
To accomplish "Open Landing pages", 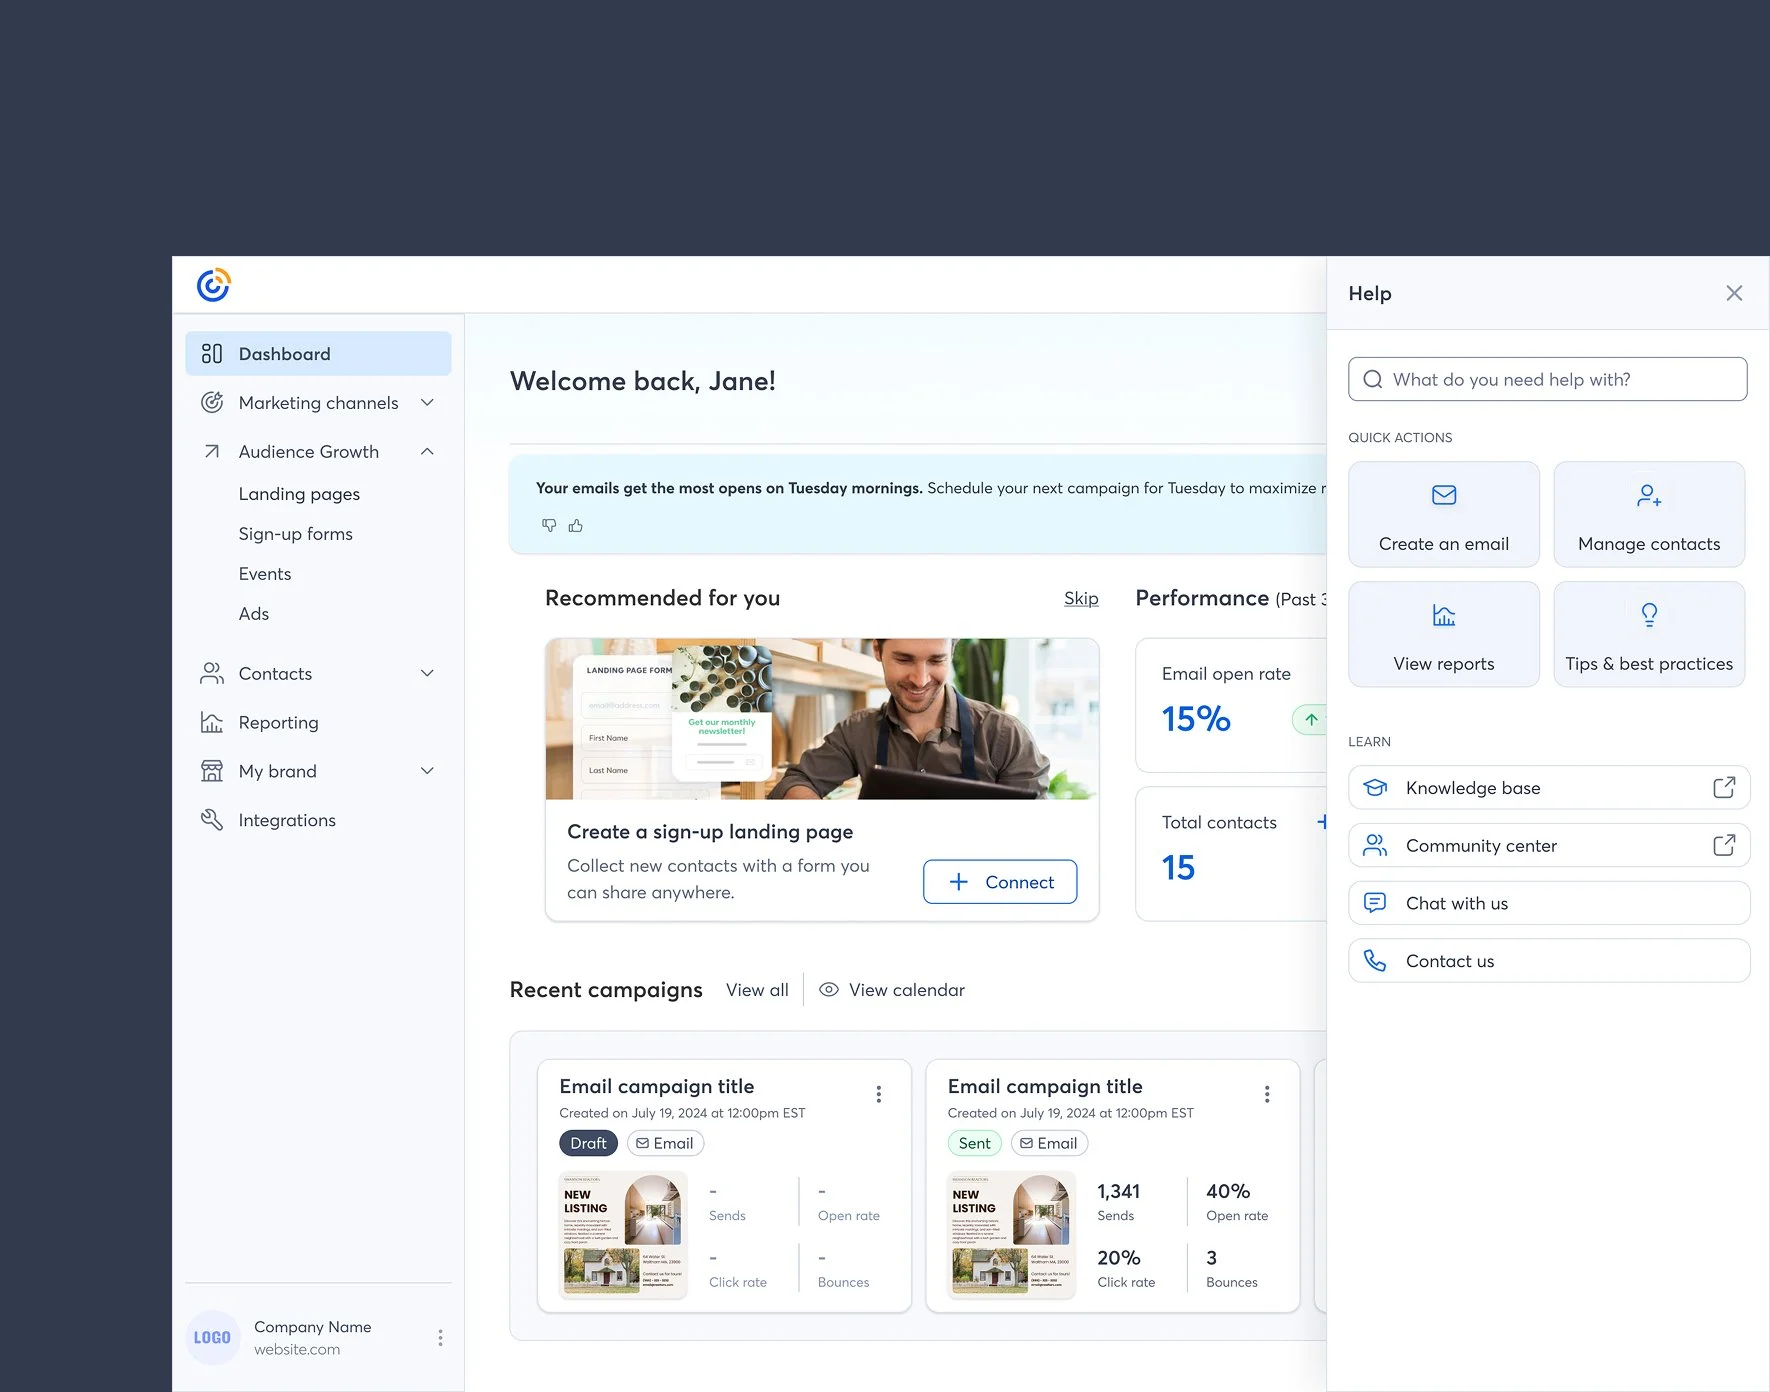I will pos(299,494).
